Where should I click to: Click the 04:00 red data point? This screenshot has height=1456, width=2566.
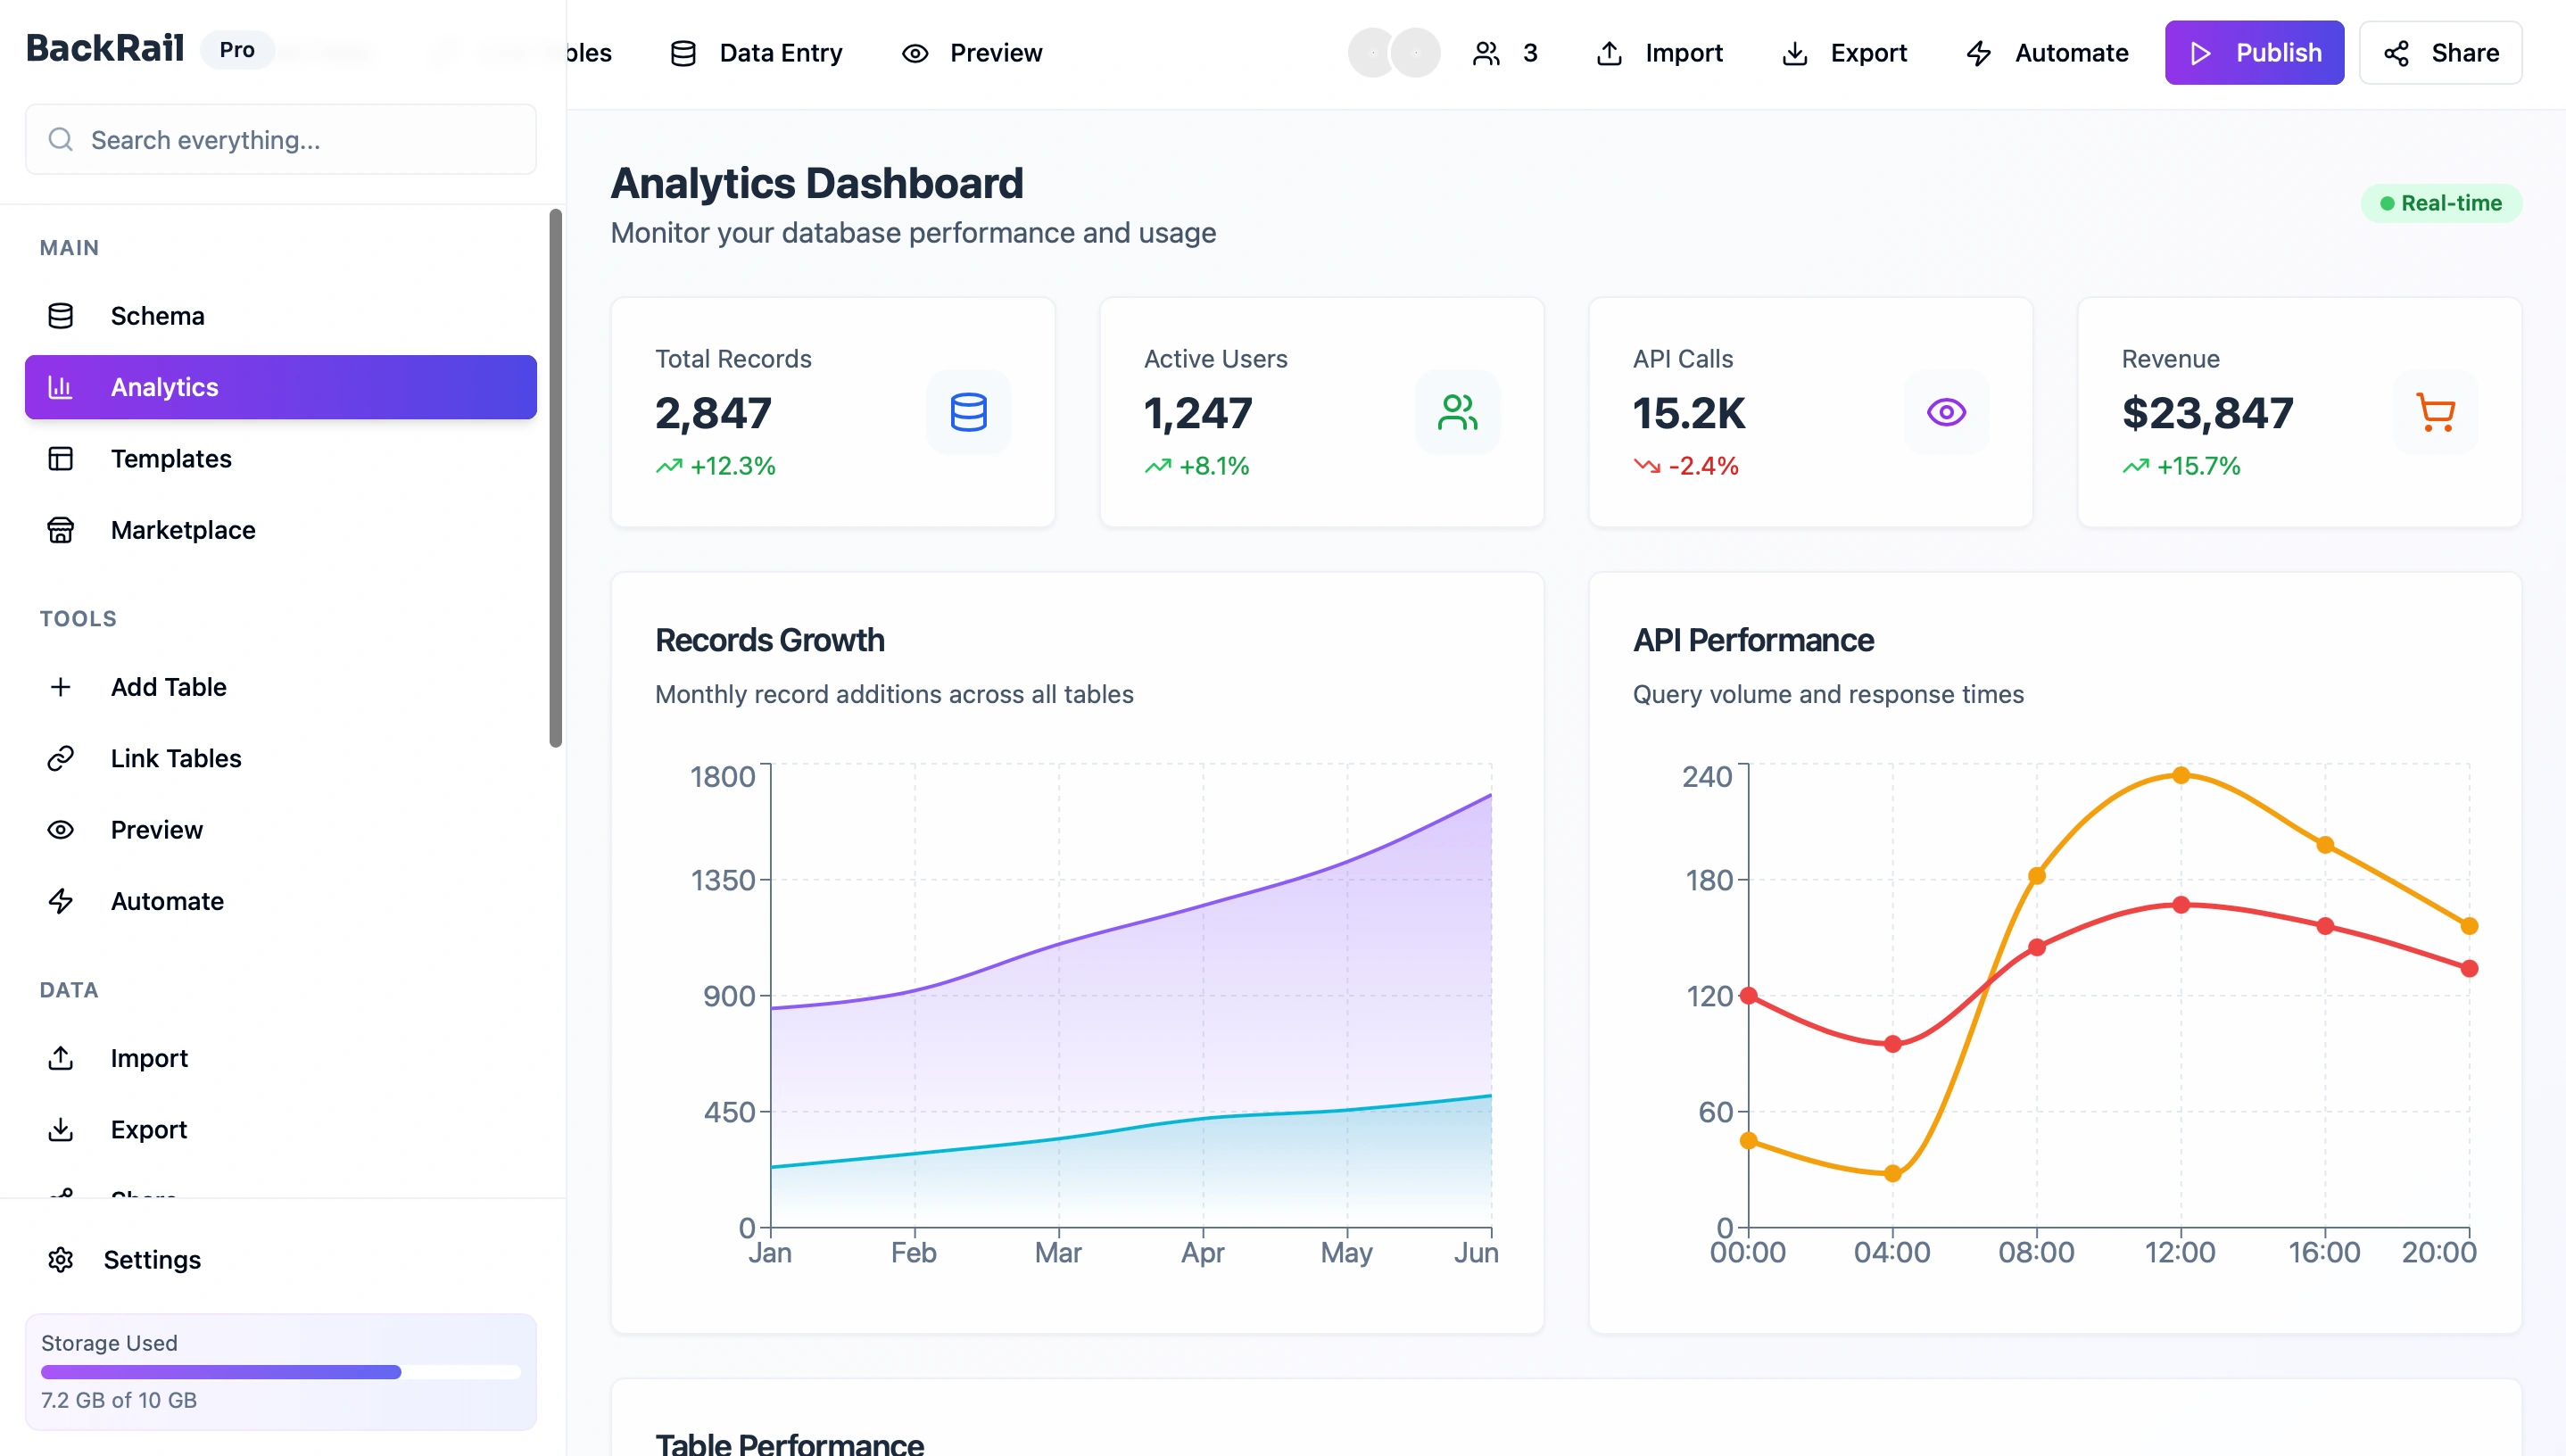tap(1892, 1044)
